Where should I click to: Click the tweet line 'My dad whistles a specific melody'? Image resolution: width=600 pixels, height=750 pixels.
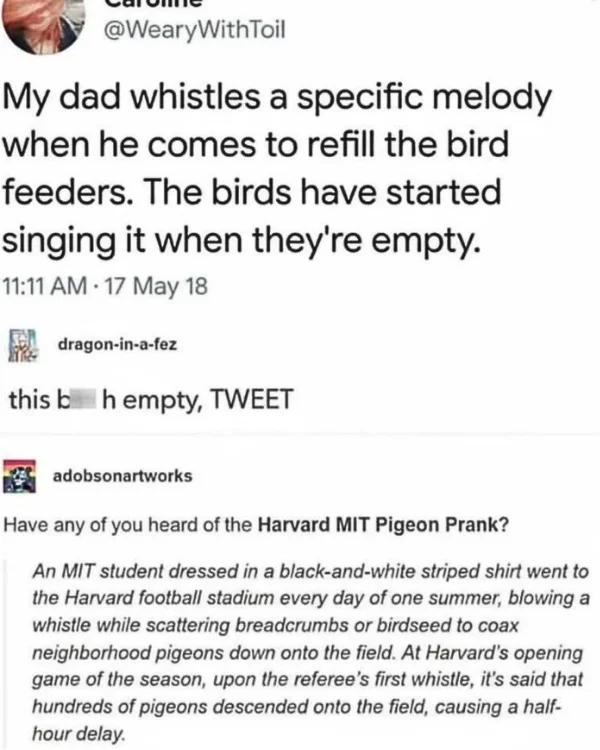pos(279,98)
